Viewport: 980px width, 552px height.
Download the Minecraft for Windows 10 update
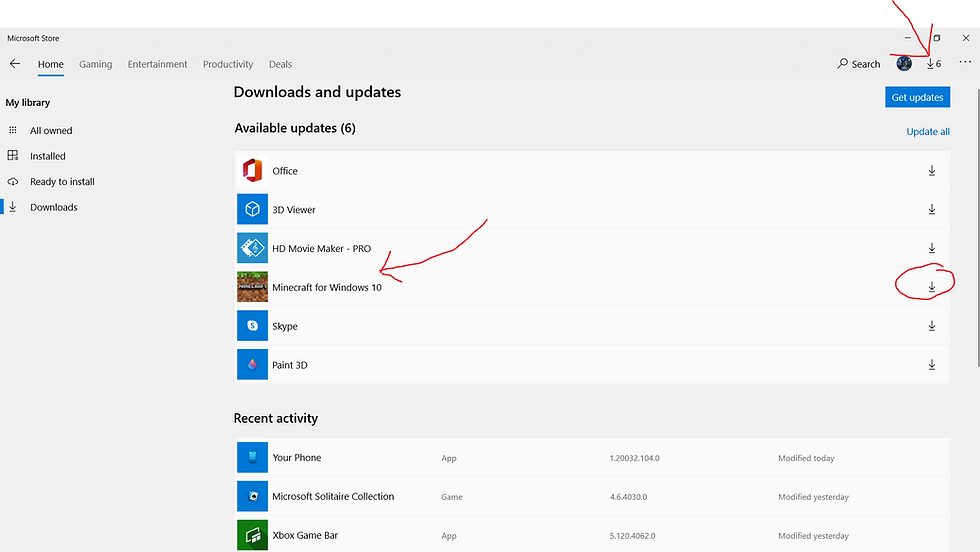coord(931,287)
